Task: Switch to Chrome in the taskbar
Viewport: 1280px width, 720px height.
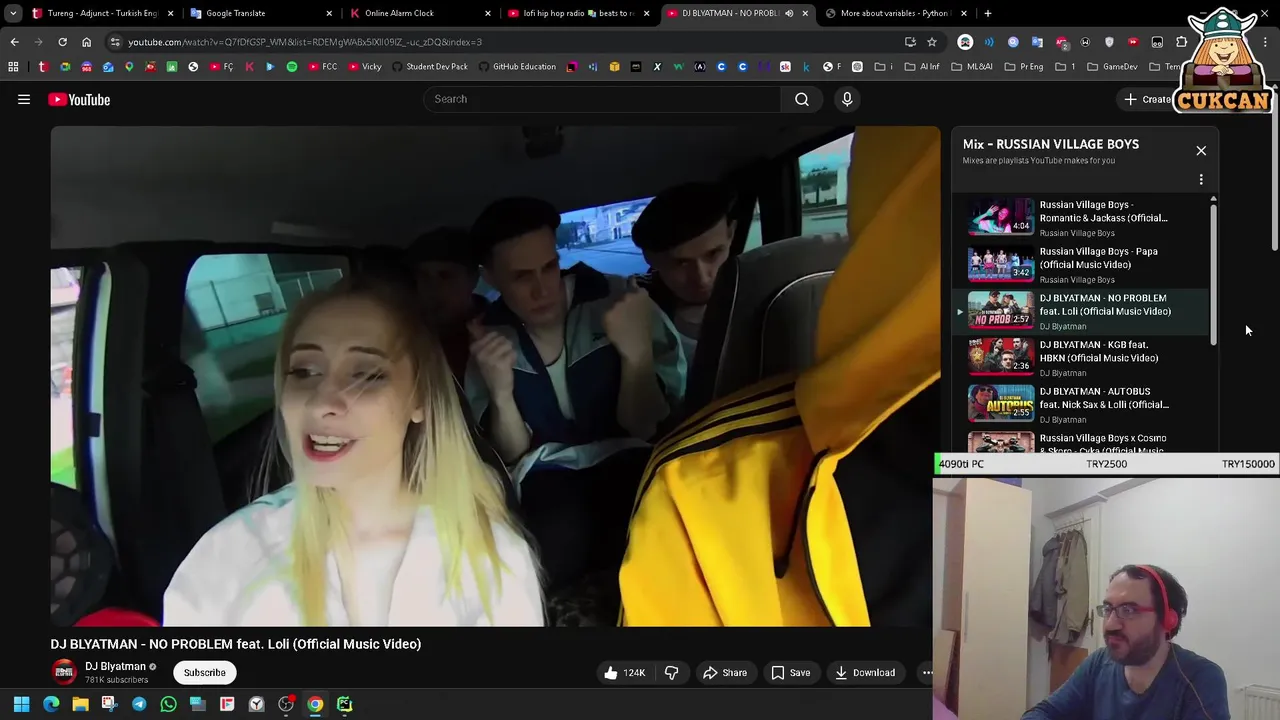Action: pos(315,704)
